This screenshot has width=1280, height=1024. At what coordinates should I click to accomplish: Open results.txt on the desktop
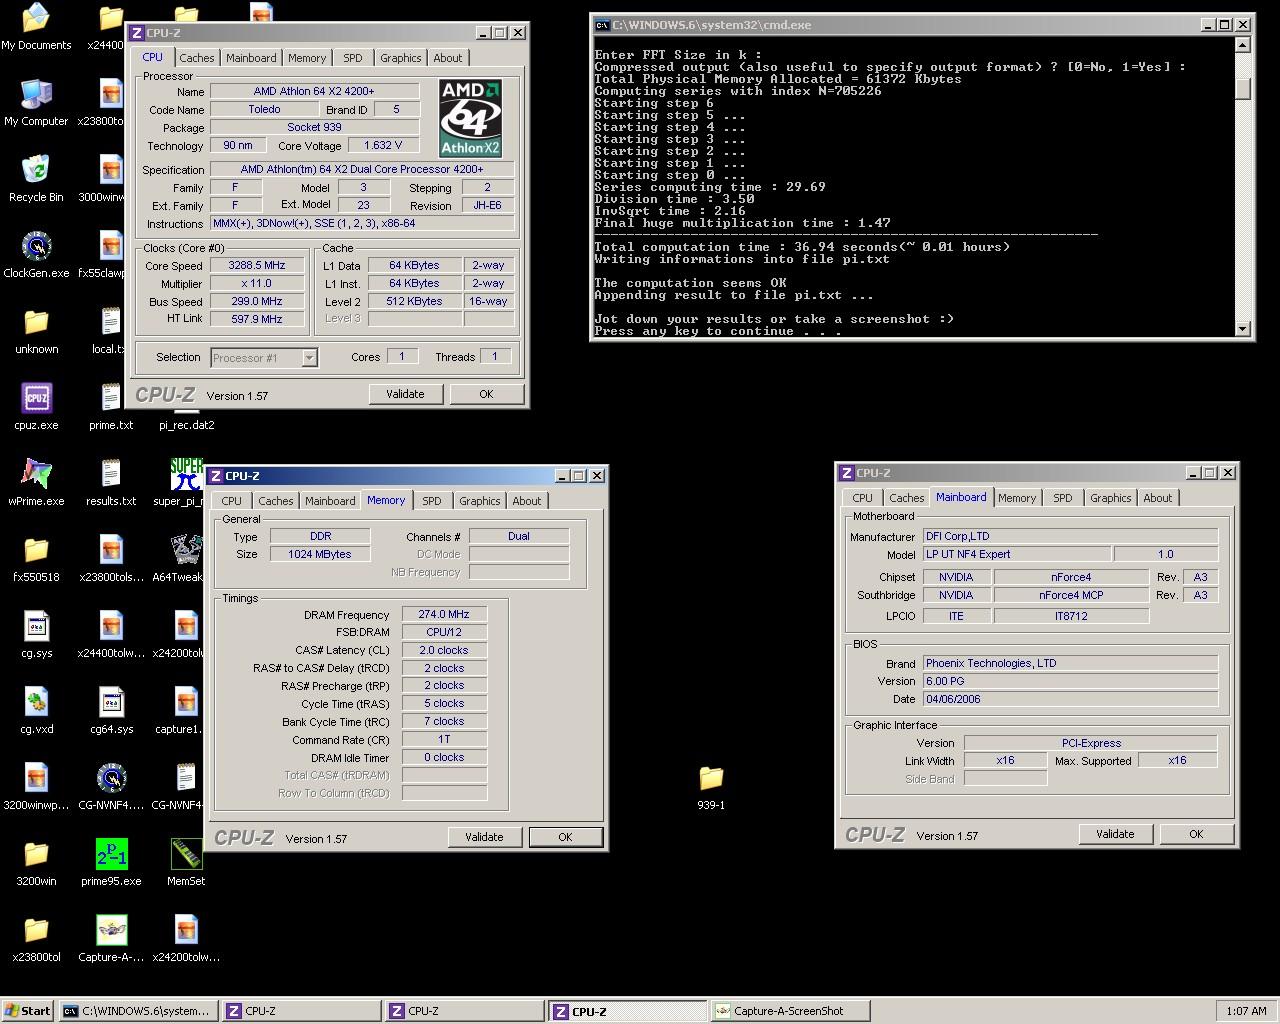(x=111, y=483)
